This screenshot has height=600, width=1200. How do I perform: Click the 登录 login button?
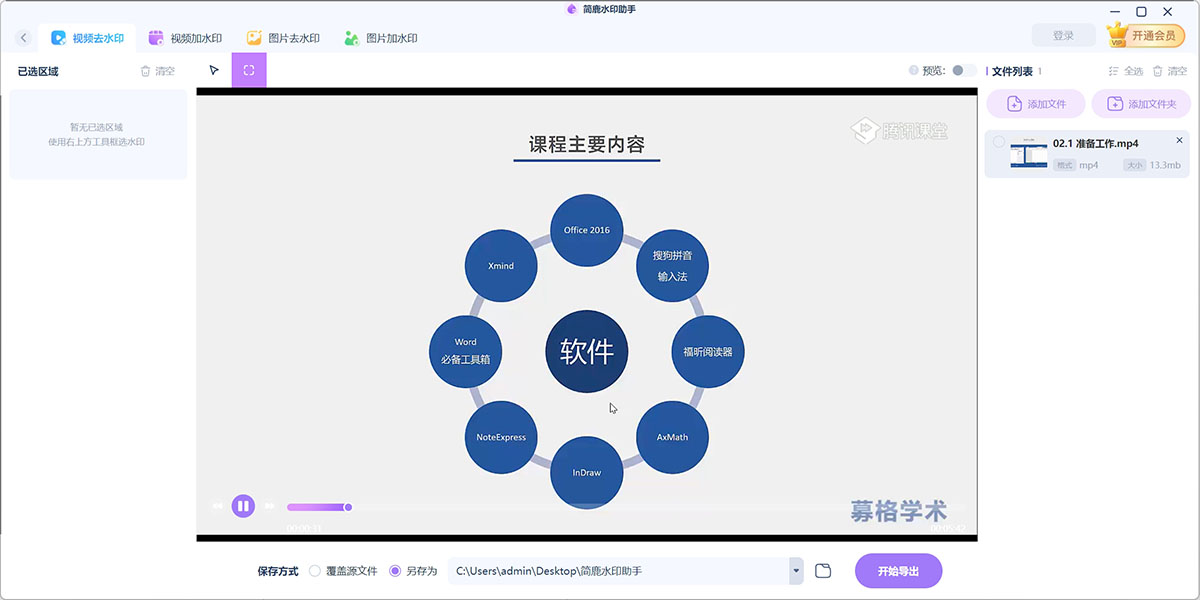tap(1064, 36)
